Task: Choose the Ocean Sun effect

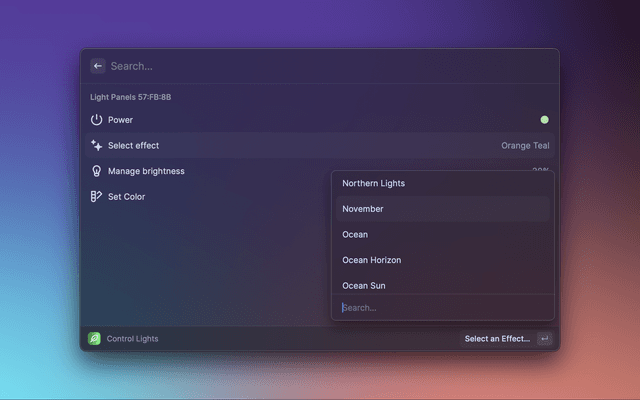Action: (x=364, y=286)
